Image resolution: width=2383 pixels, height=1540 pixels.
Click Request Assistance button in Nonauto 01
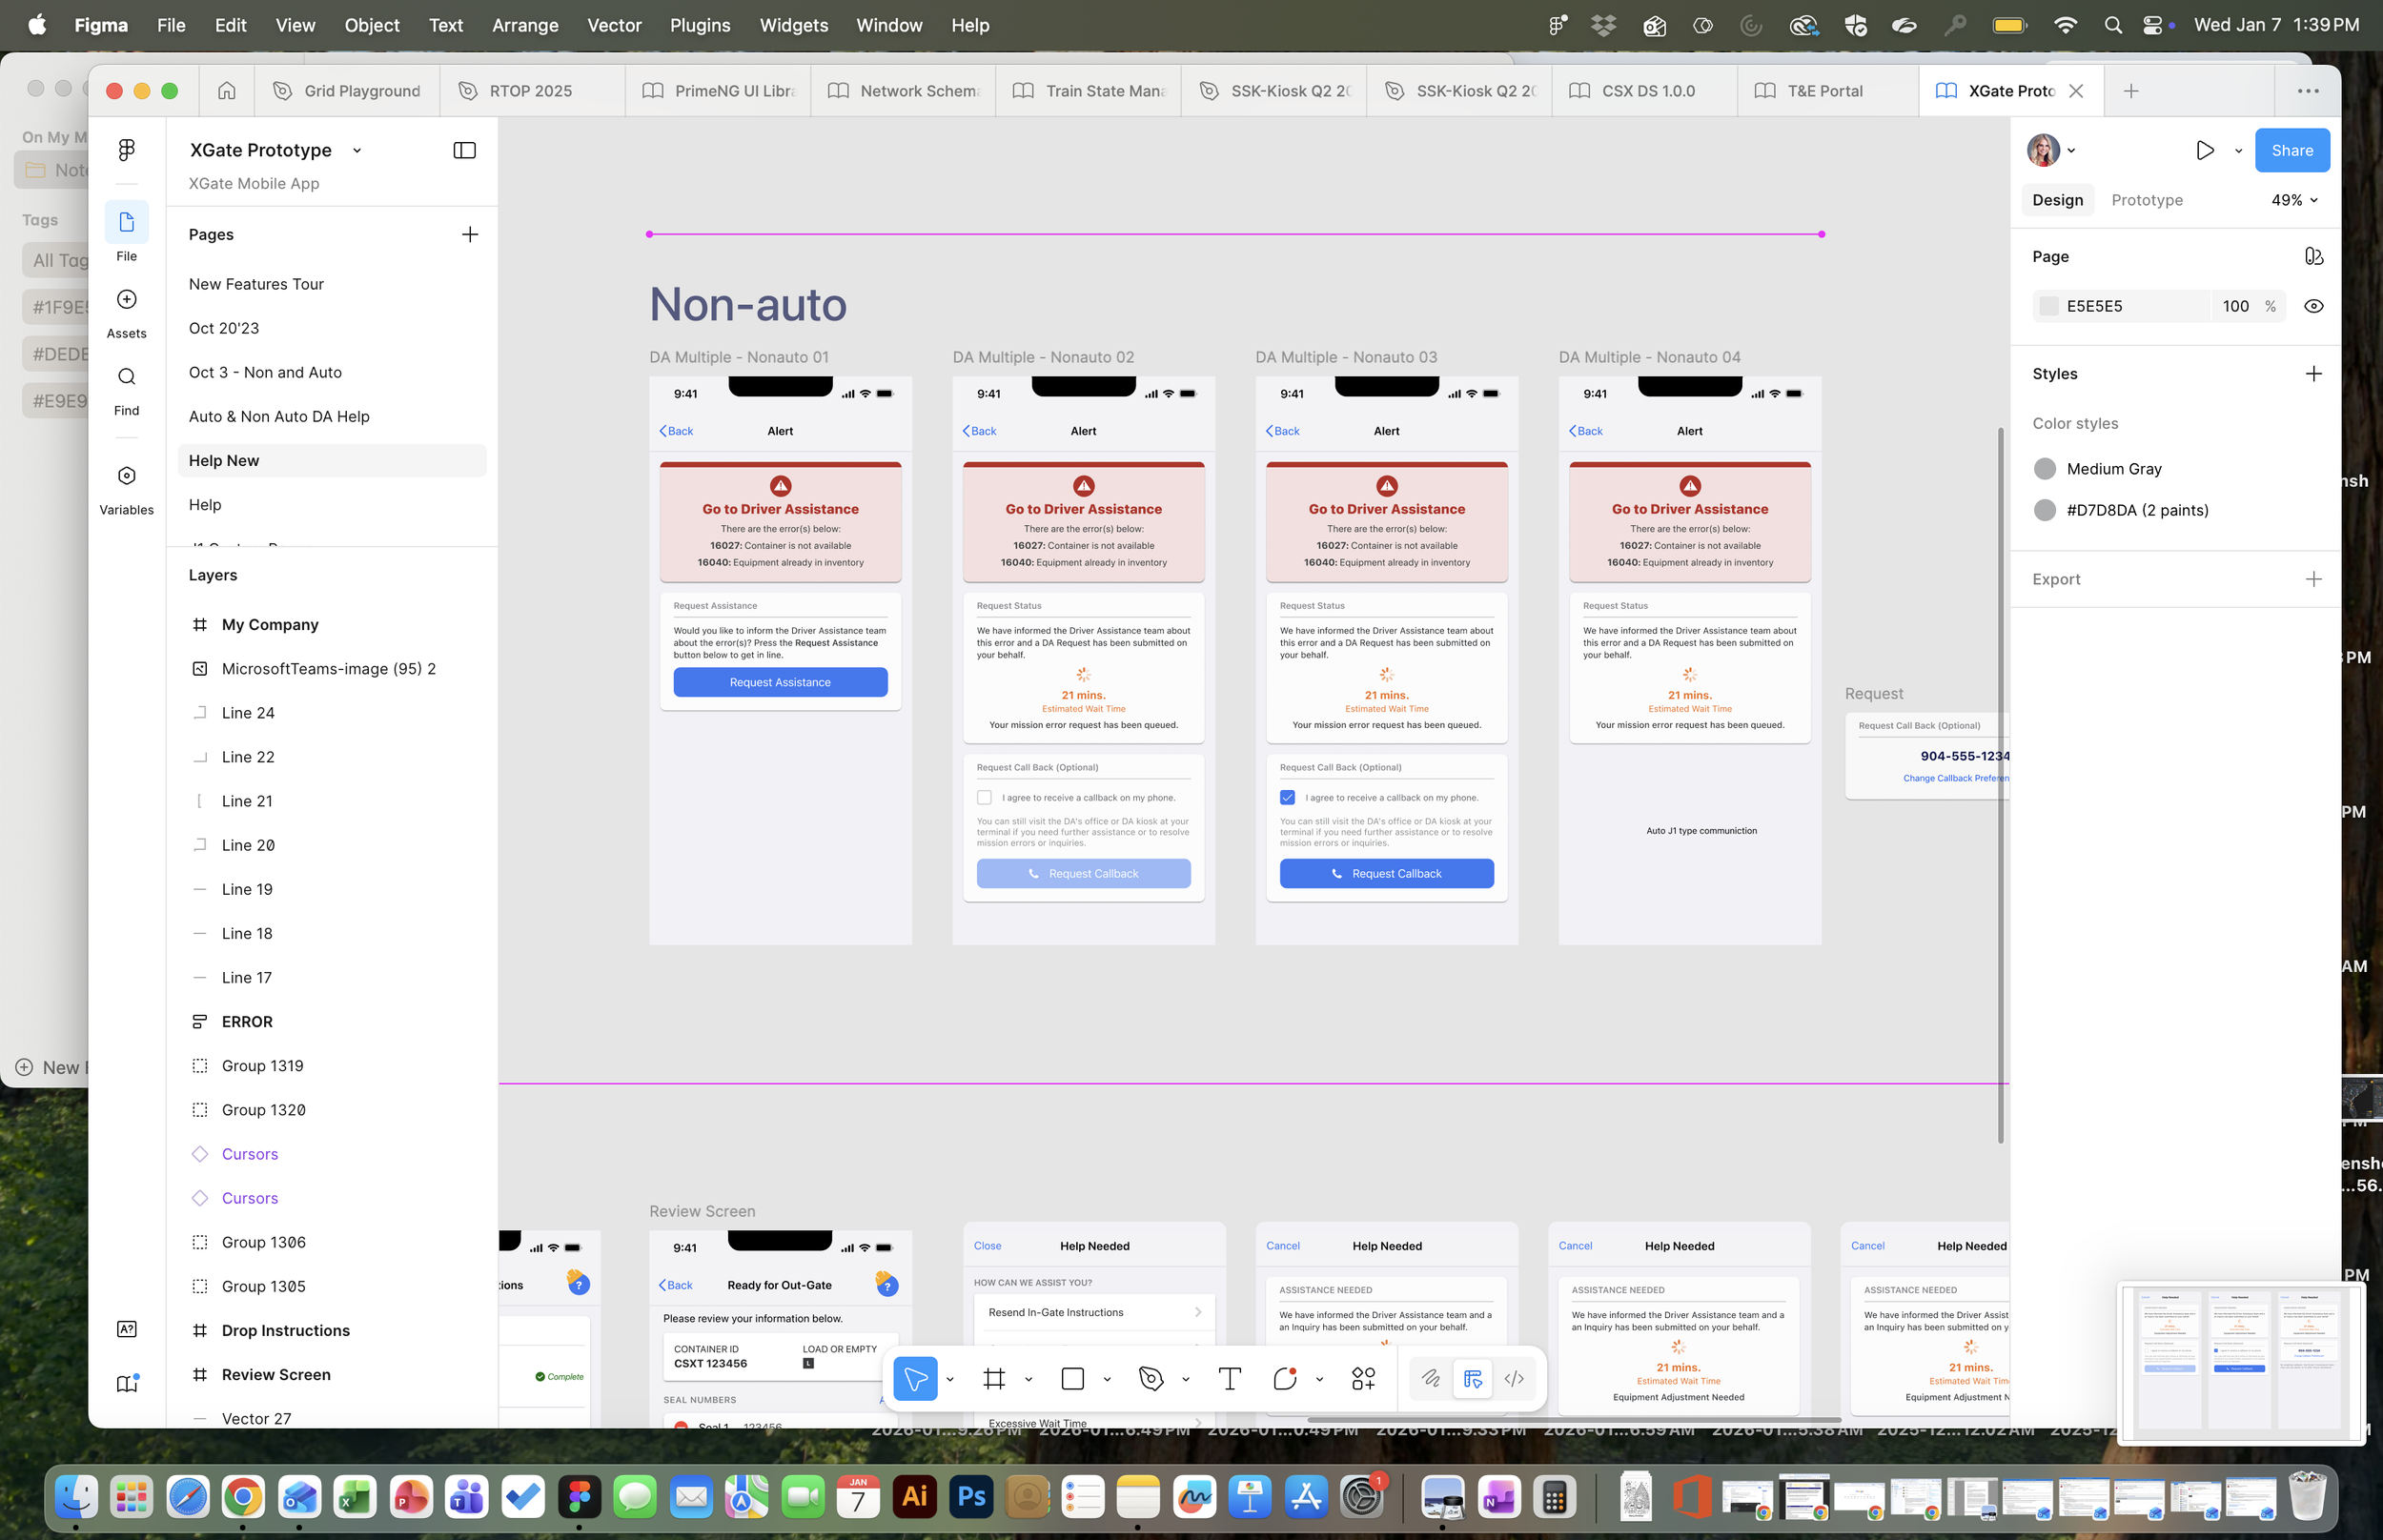780,682
